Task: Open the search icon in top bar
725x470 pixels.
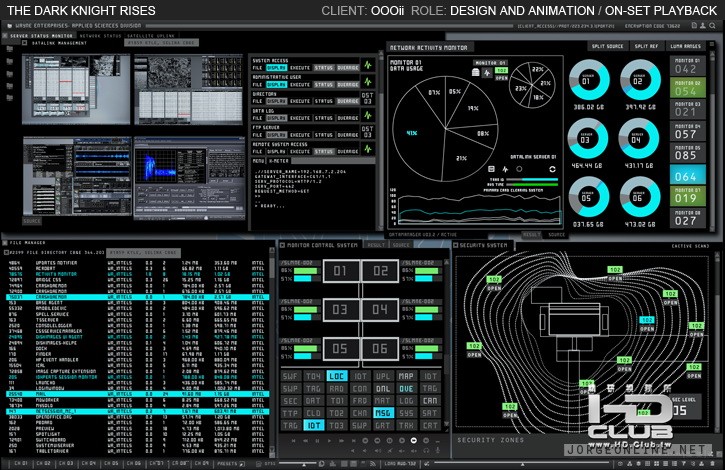Action: [x=712, y=26]
